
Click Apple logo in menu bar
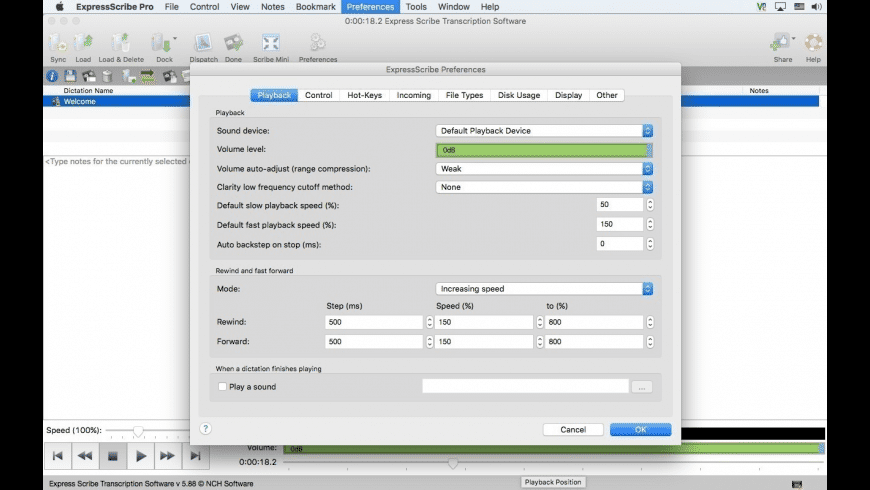point(59,7)
